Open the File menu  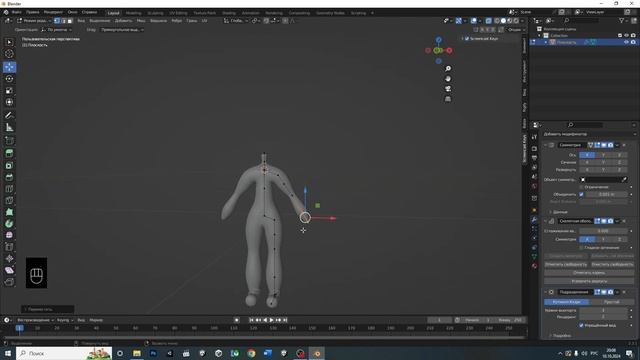pos(17,12)
